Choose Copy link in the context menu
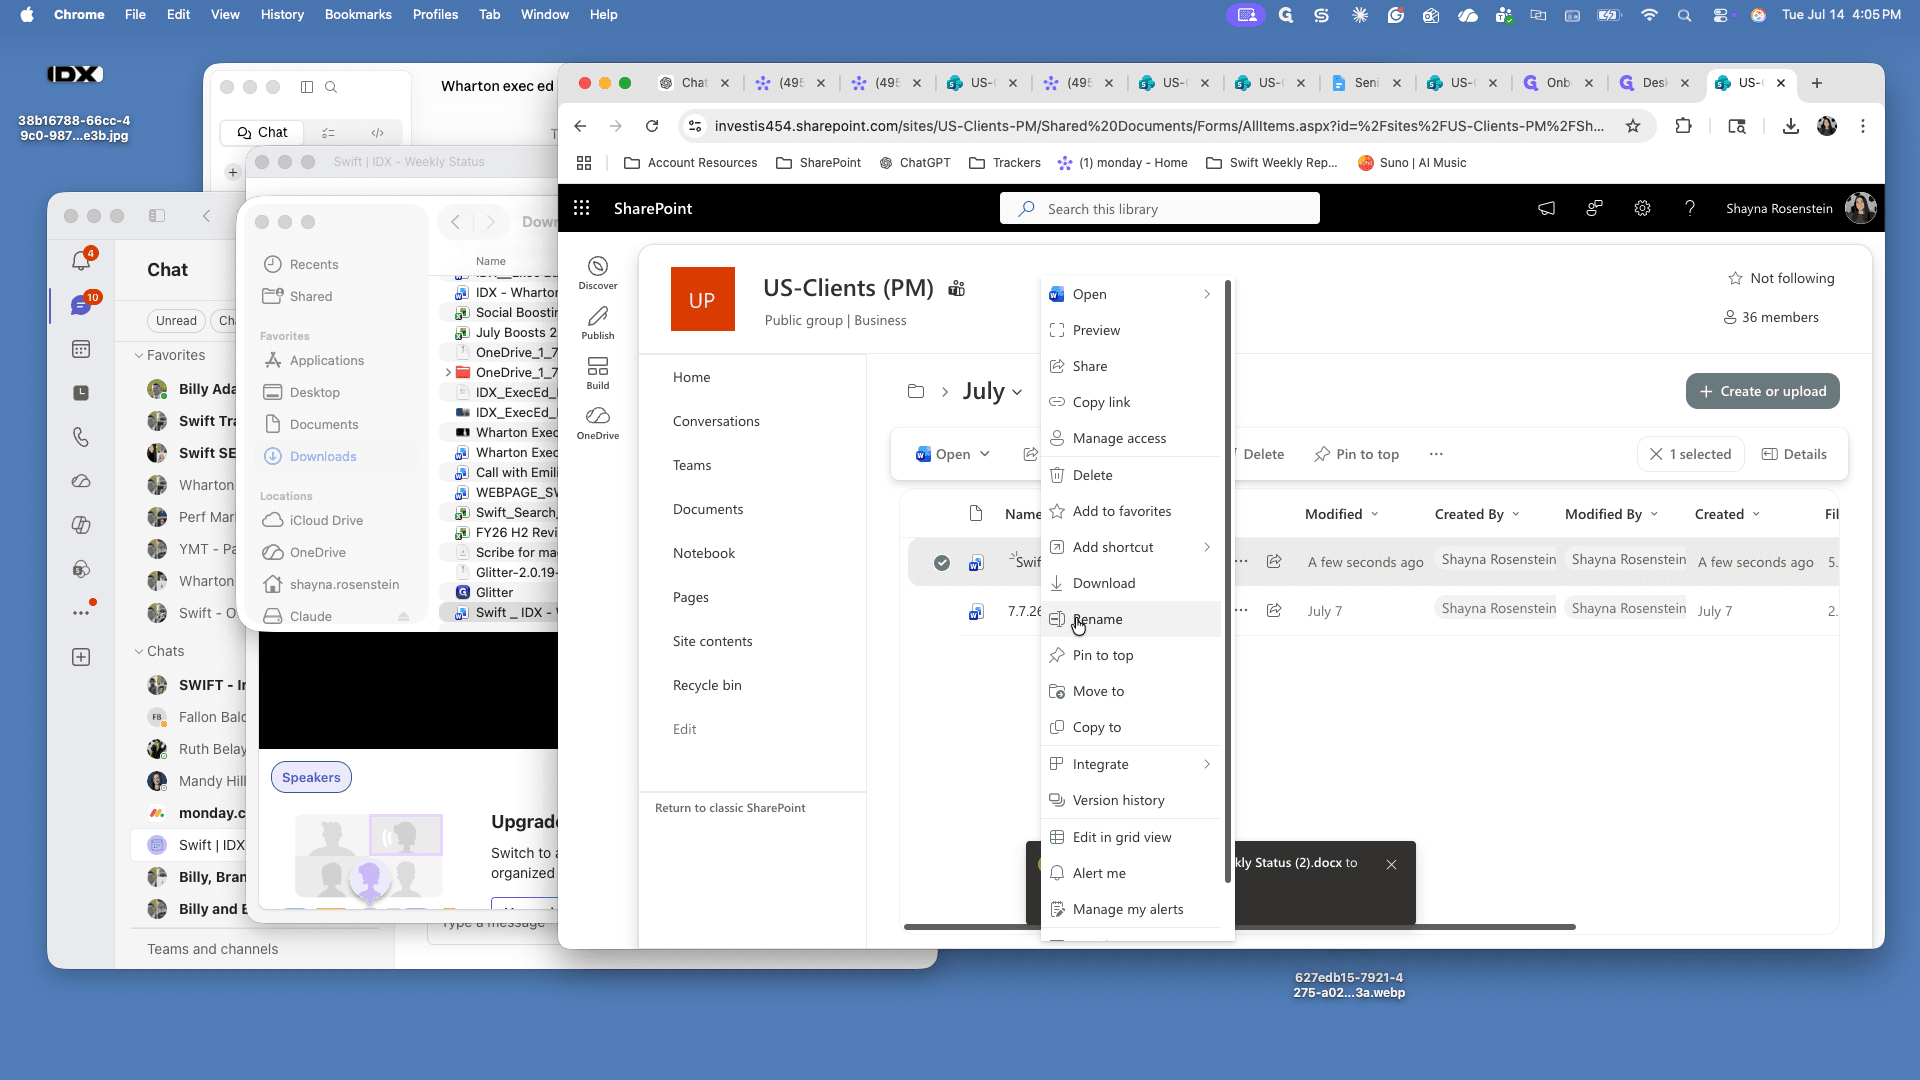 (x=1130, y=402)
